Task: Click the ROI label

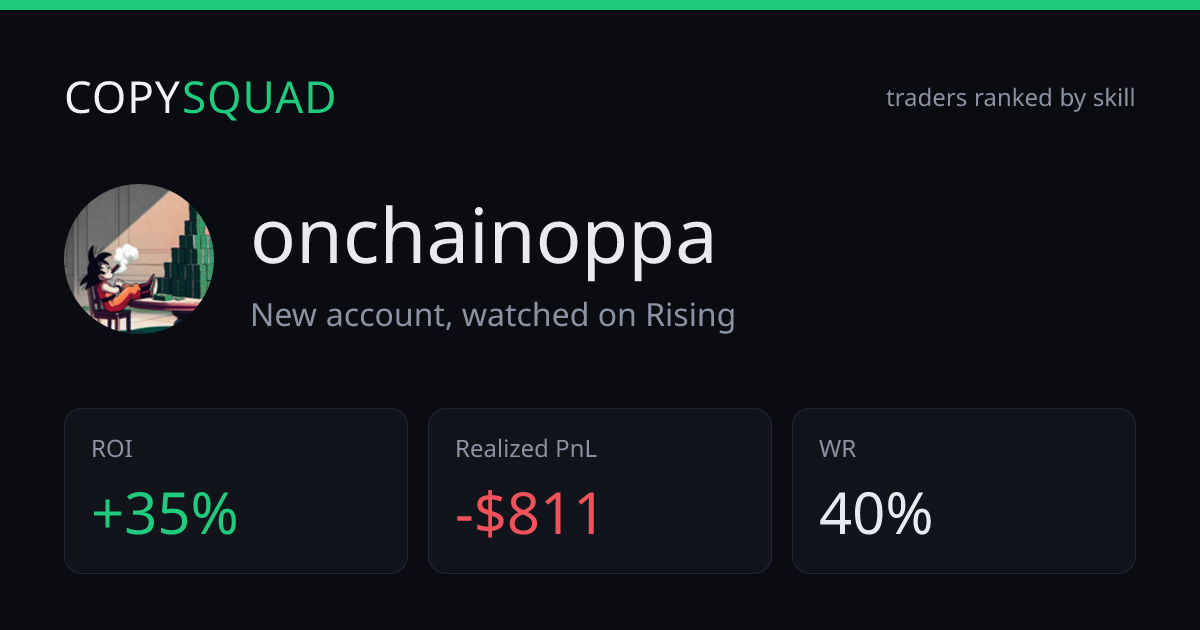Action: point(112,449)
